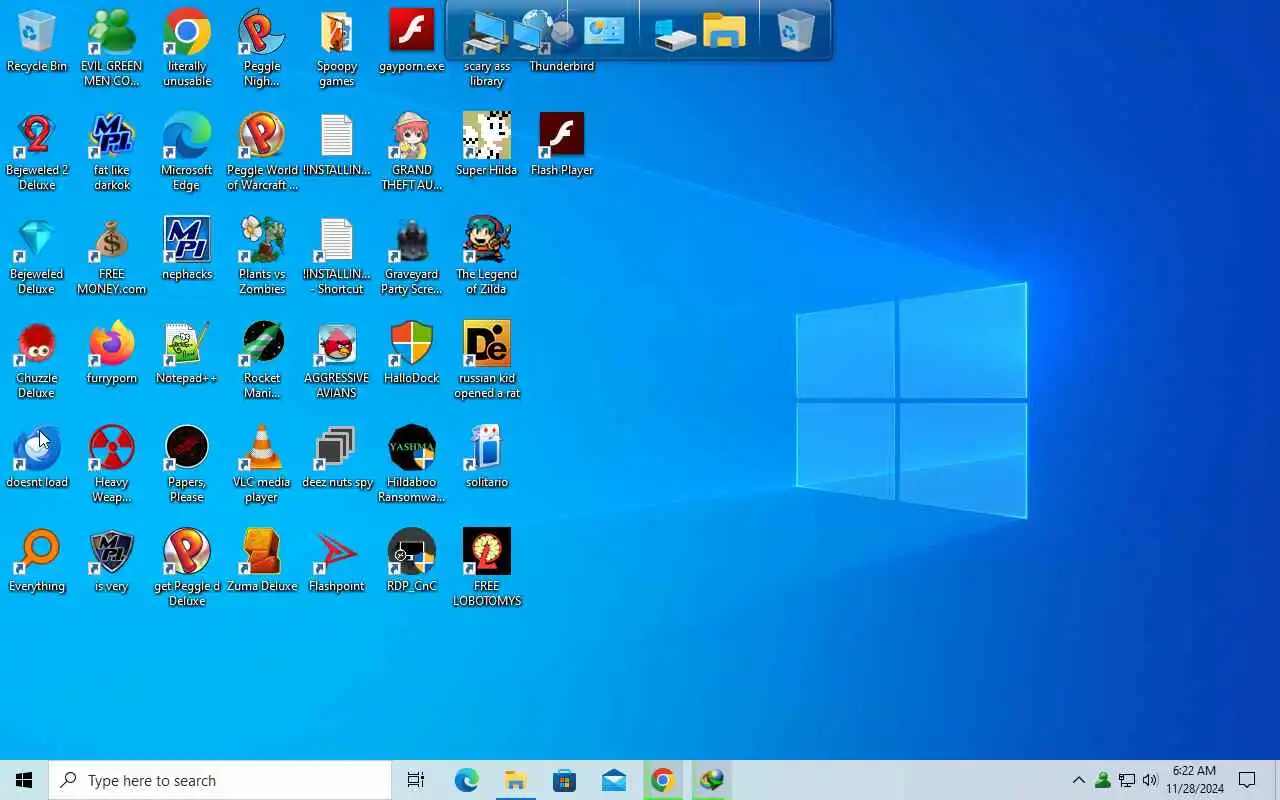The width and height of the screenshot is (1280, 800).
Task: Open Task View from the taskbar
Action: pos(416,781)
